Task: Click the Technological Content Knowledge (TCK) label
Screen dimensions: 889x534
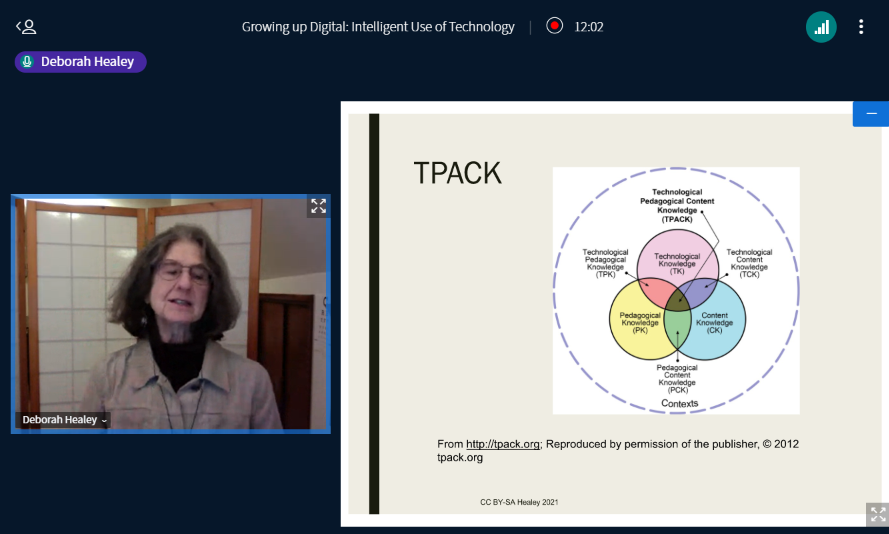Action: click(x=749, y=263)
